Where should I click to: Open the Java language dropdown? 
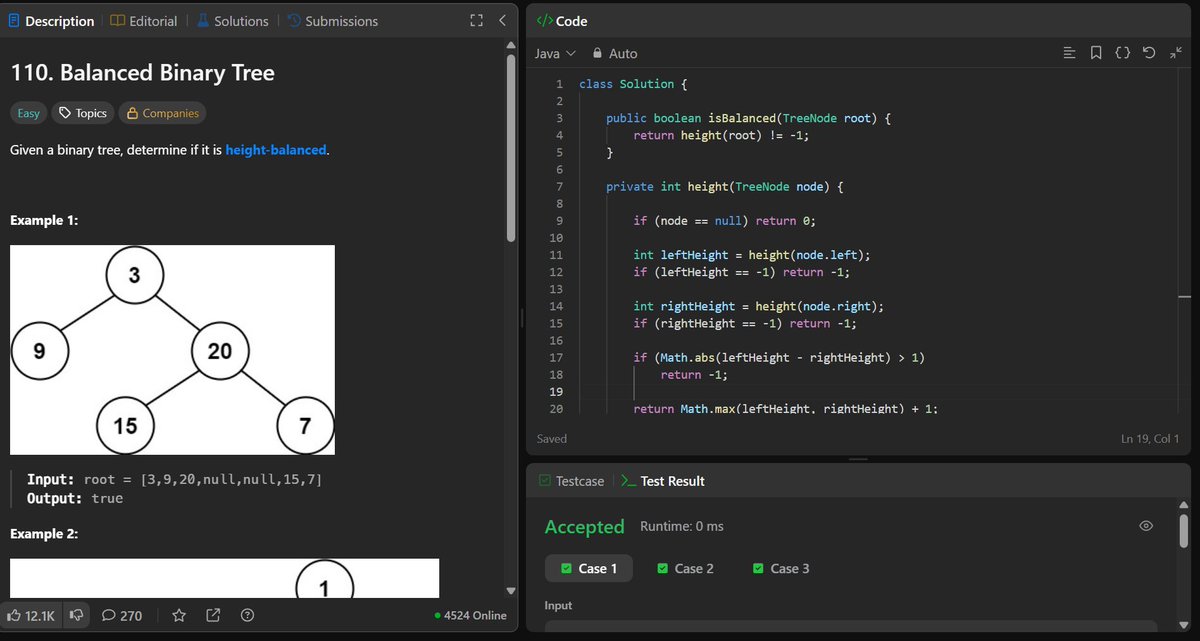click(x=556, y=53)
